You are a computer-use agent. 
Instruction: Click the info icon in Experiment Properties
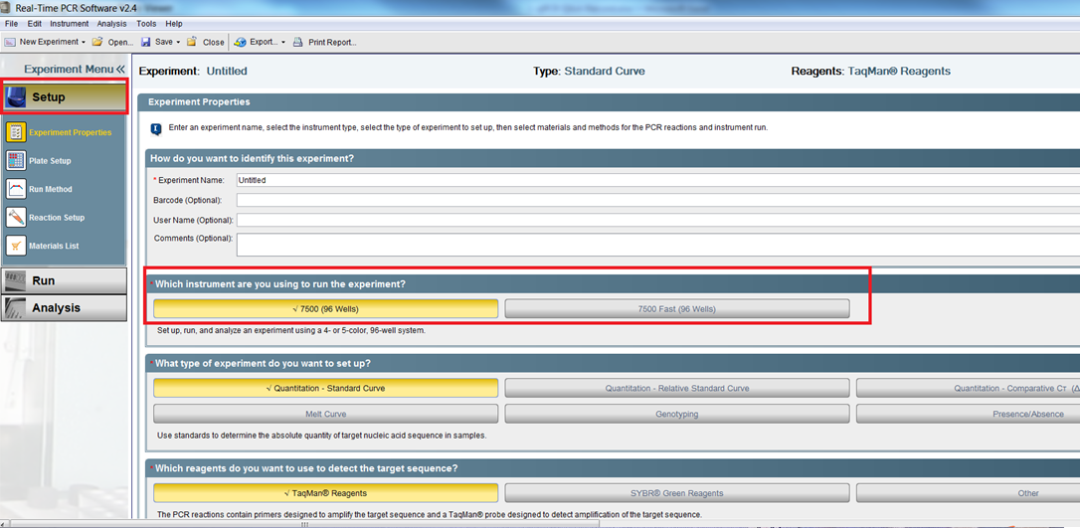[156, 129]
